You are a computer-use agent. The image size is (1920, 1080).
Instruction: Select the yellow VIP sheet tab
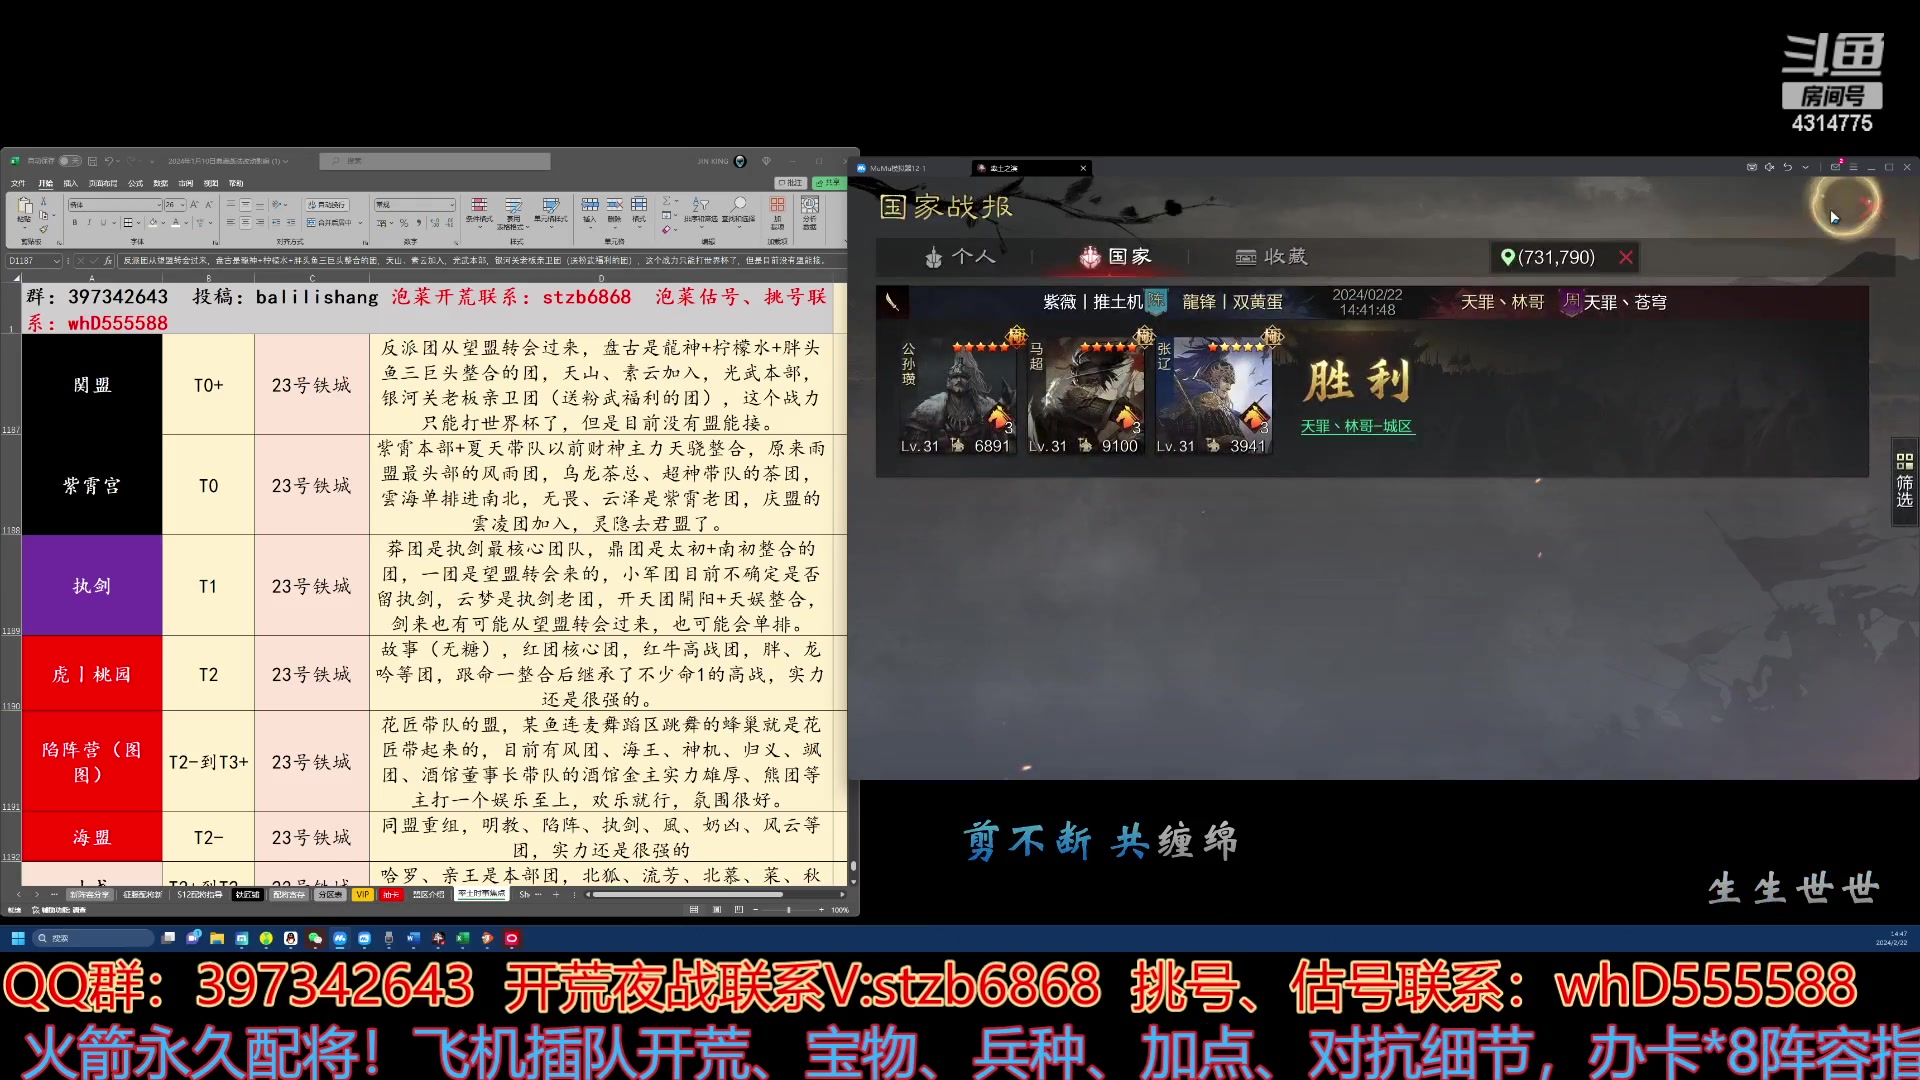point(362,895)
